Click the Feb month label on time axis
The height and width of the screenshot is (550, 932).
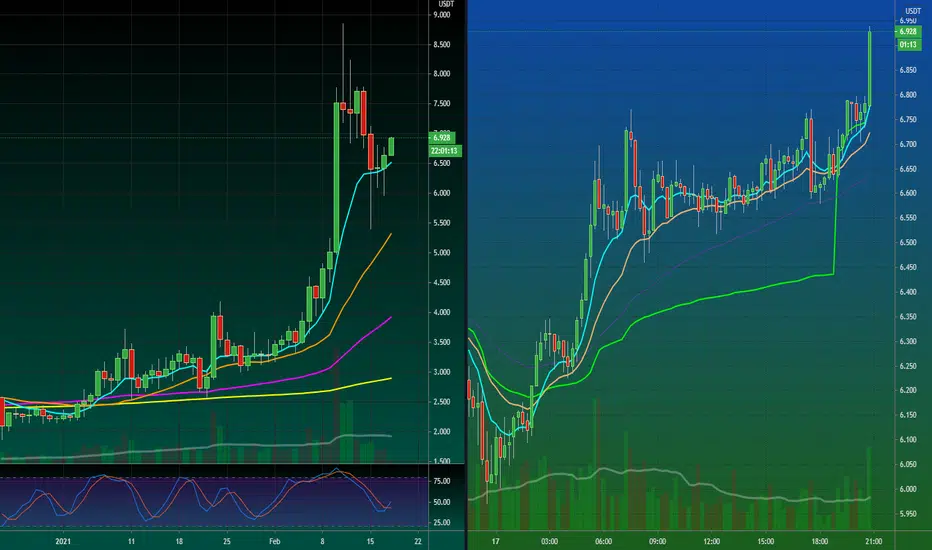click(275, 542)
